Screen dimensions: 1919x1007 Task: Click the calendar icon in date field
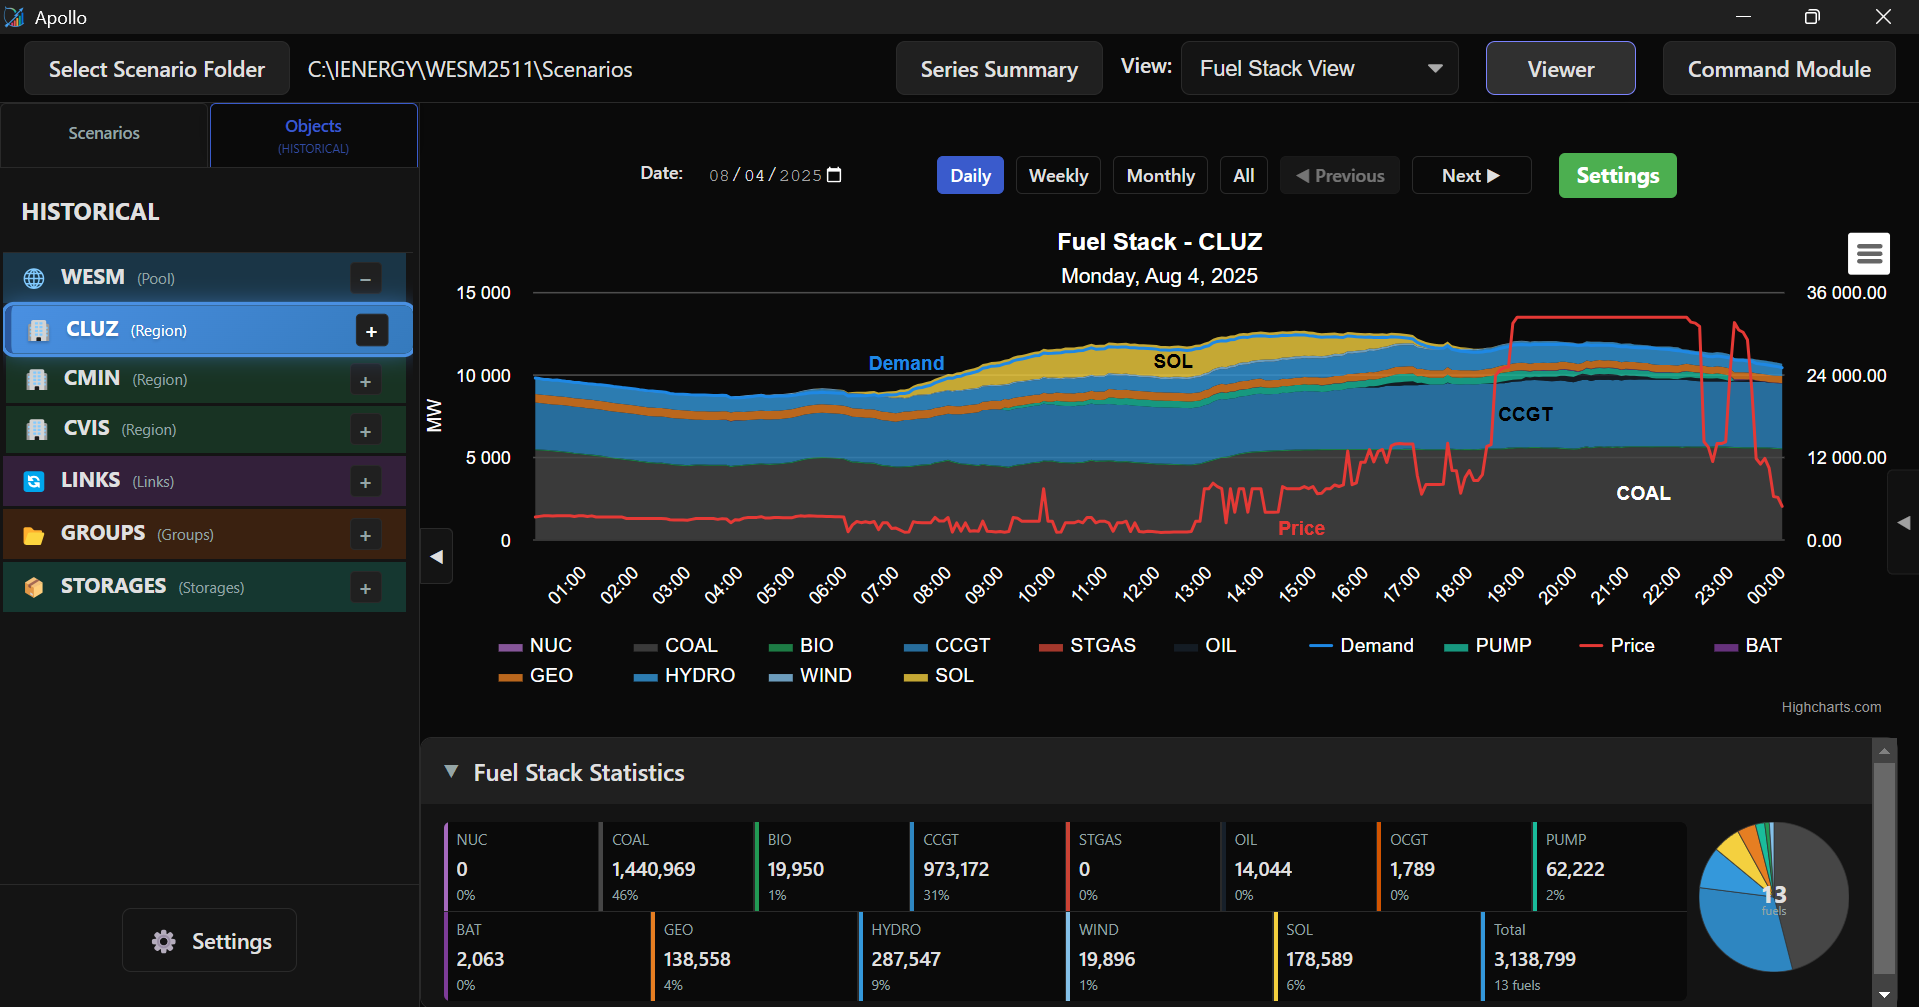click(x=835, y=175)
